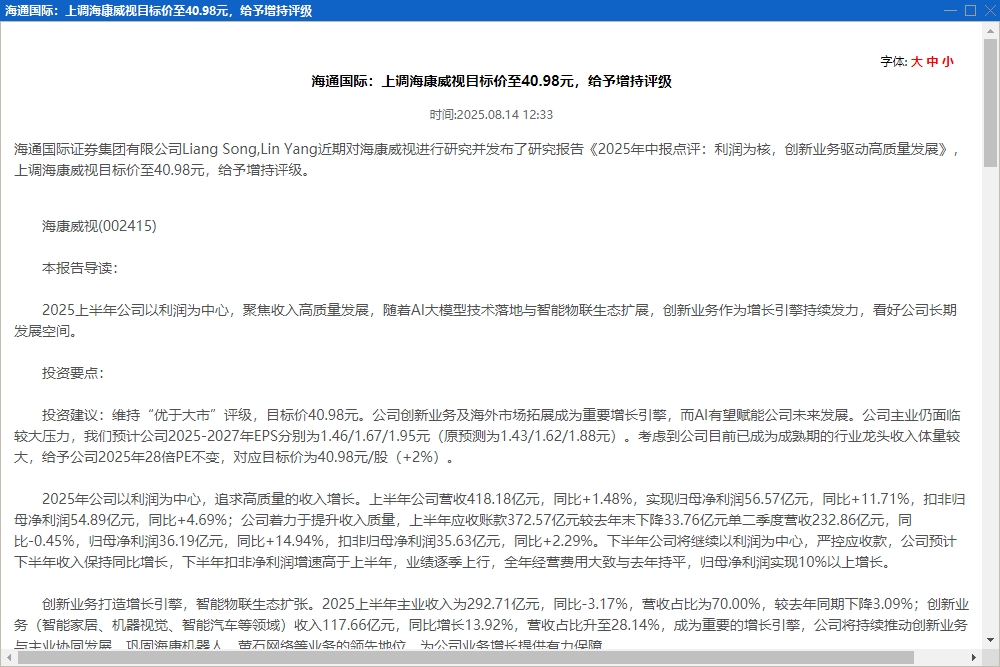
Task: Click the 字体: label
Action: 893,62
